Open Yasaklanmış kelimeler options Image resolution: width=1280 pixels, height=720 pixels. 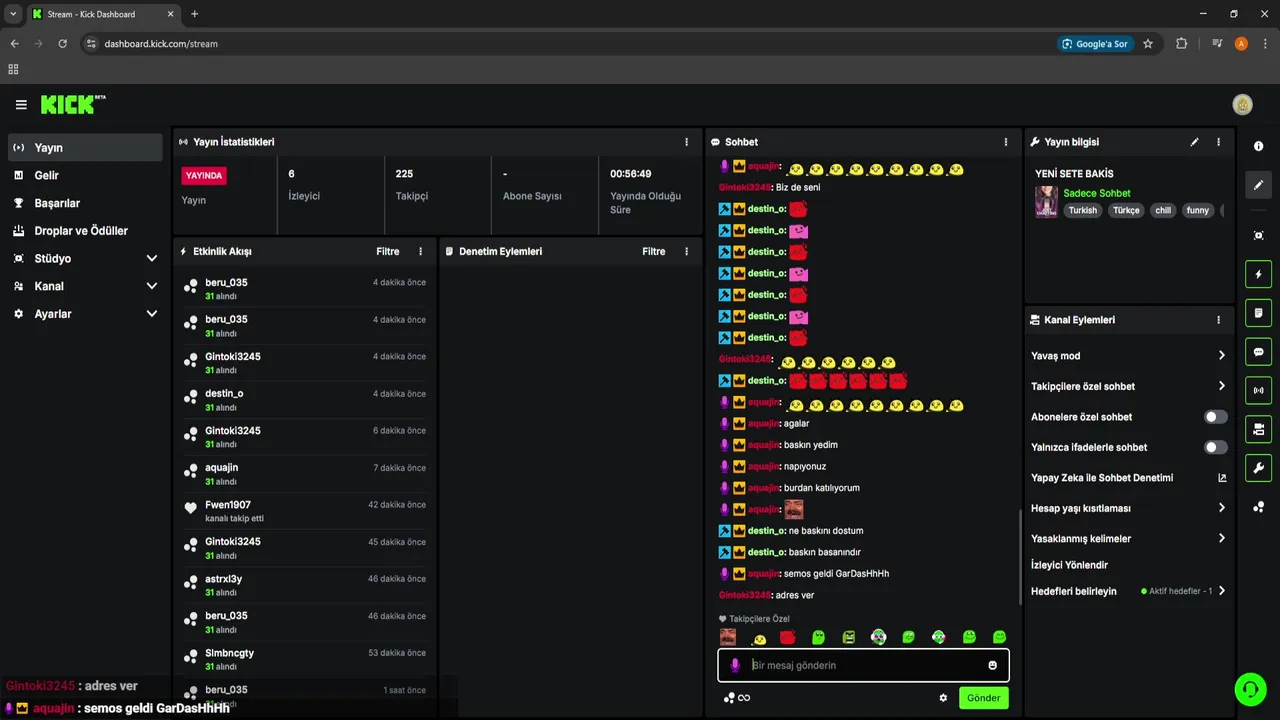(x=1128, y=539)
